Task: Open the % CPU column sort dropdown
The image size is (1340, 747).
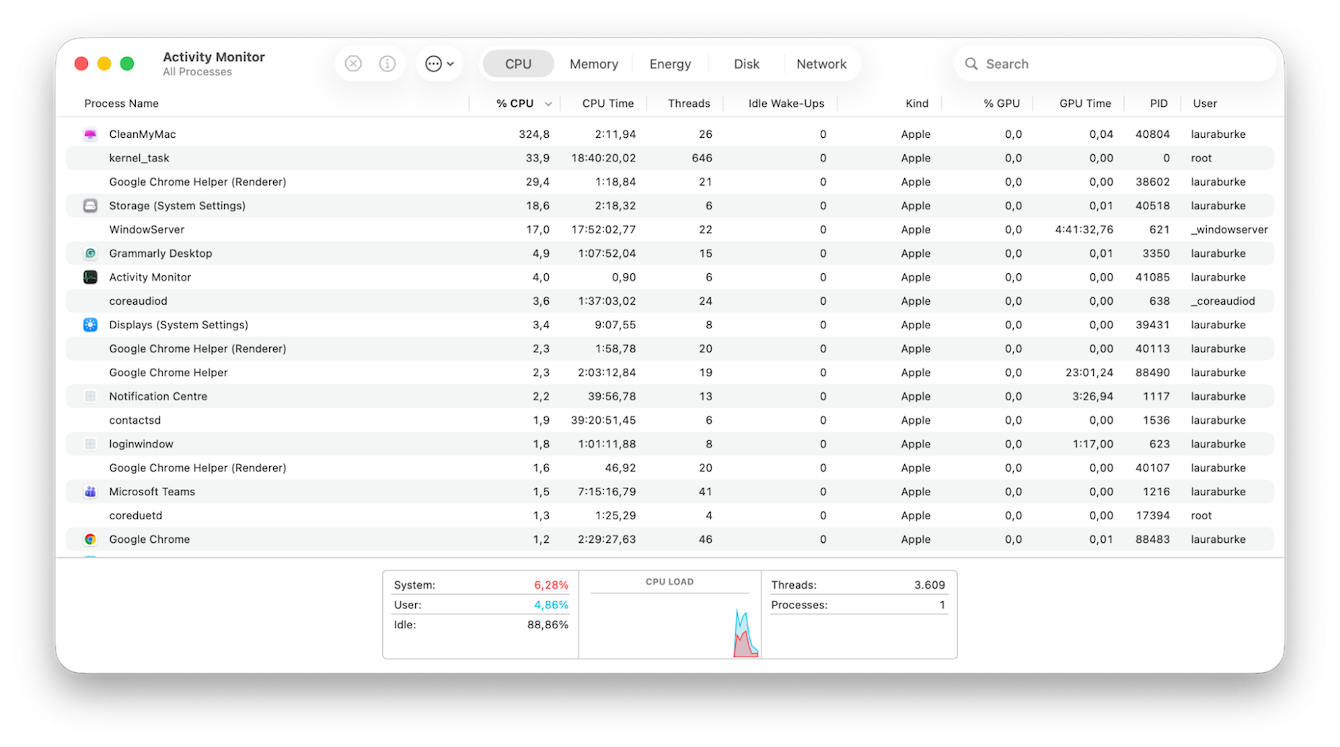Action: (549, 103)
